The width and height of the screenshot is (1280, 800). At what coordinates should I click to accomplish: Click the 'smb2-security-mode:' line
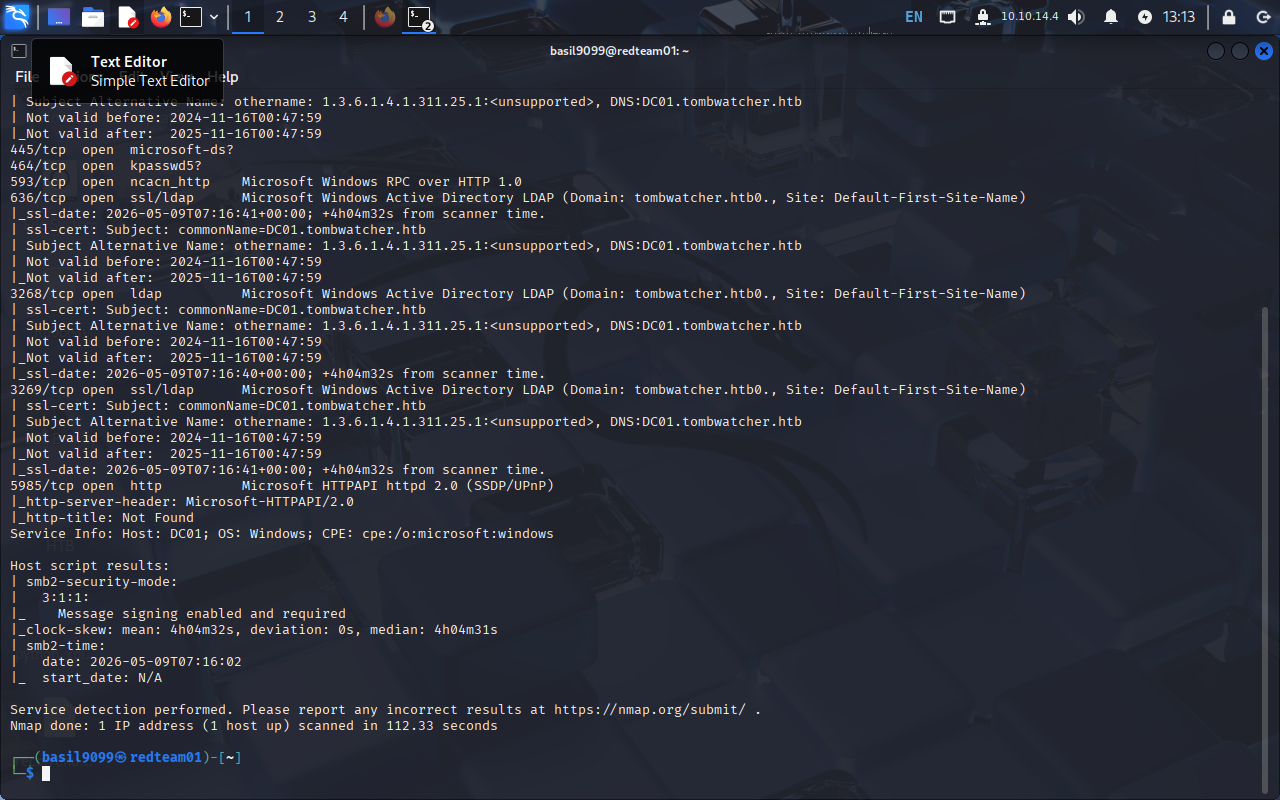[94, 582]
